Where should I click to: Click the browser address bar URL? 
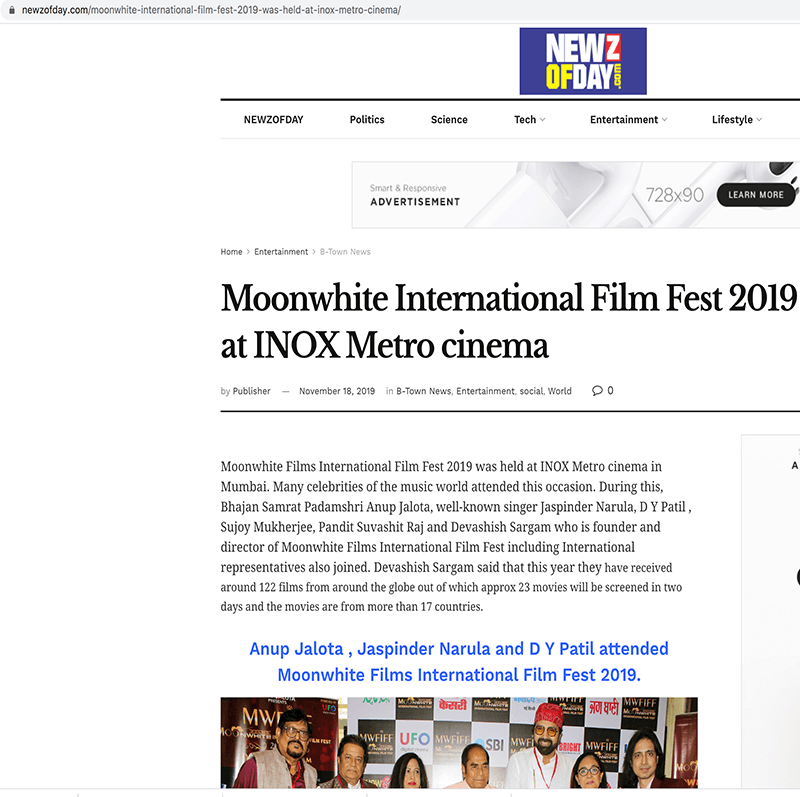[x=211, y=10]
